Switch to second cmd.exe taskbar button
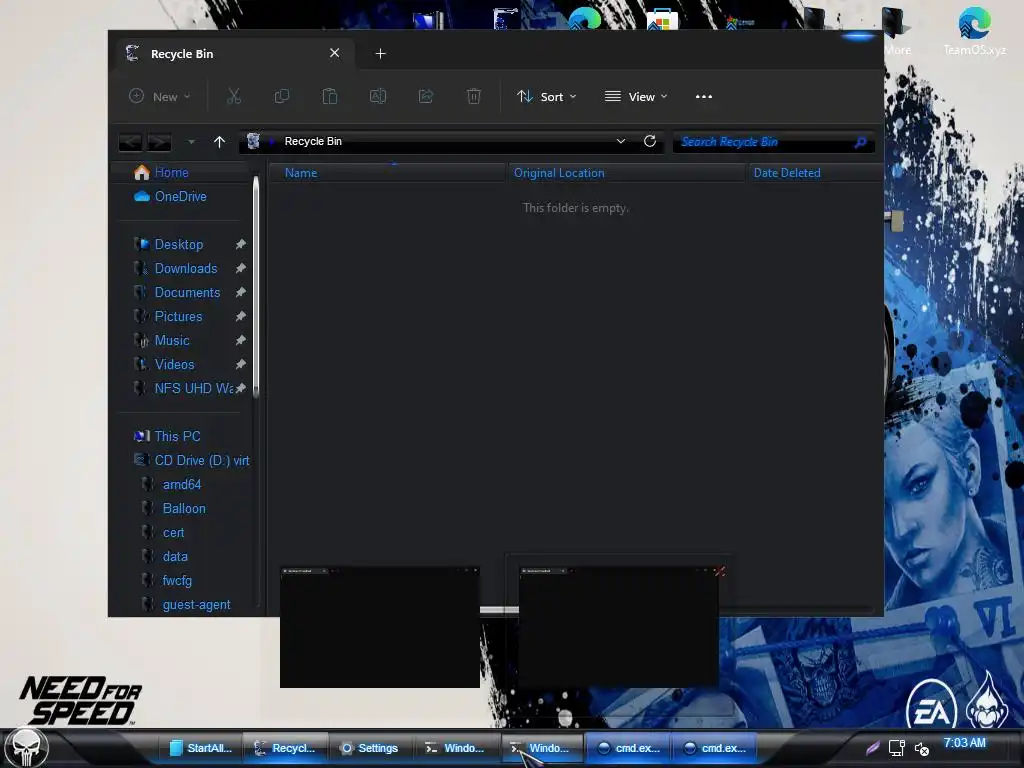 tap(715, 748)
